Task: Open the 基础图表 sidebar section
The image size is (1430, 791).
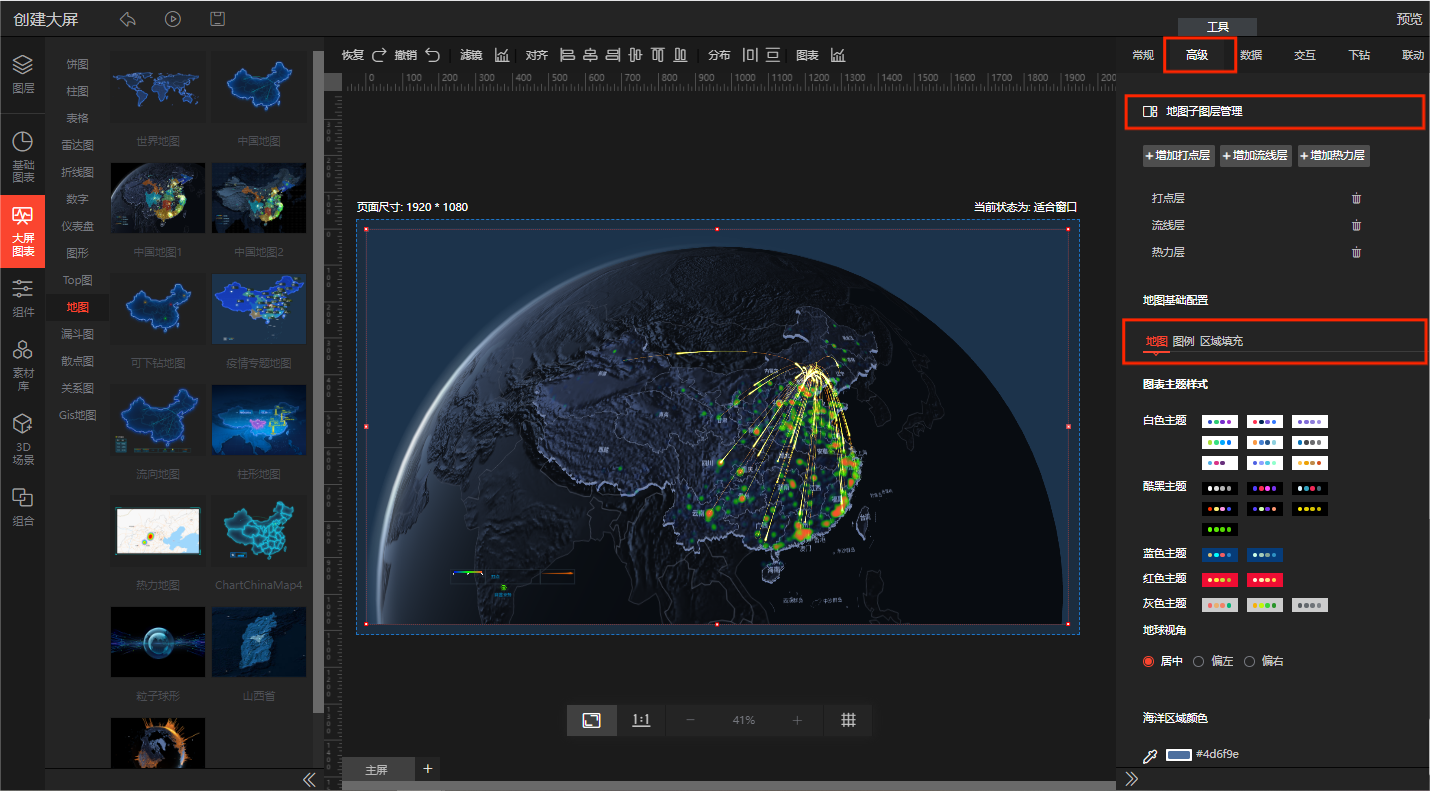Action: [22, 157]
